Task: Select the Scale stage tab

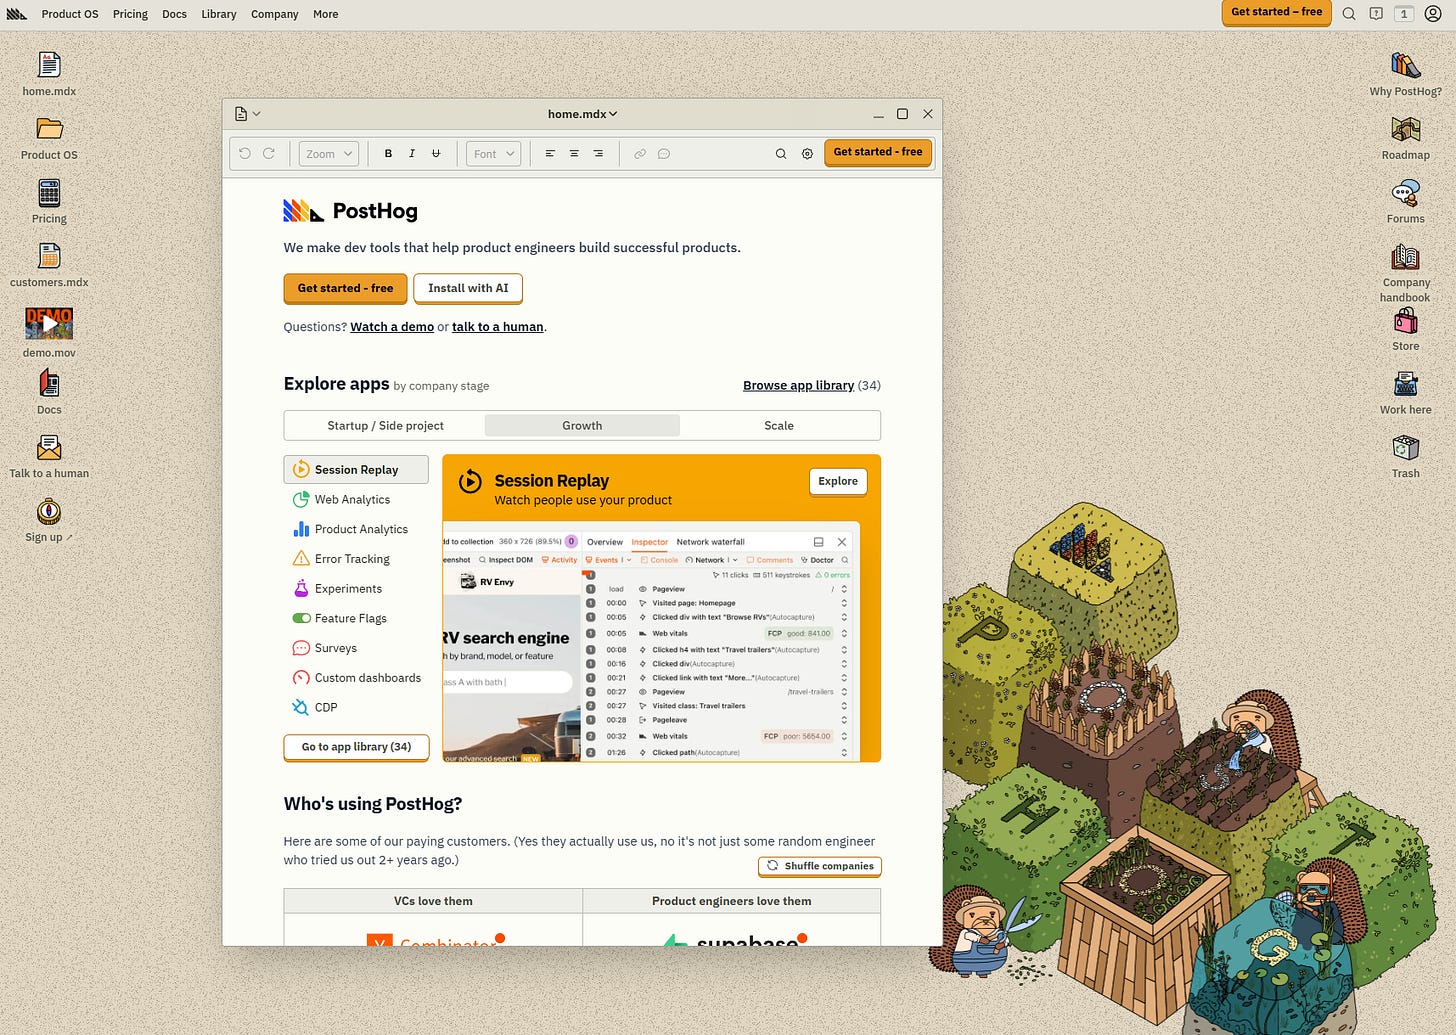Action: pos(779,425)
